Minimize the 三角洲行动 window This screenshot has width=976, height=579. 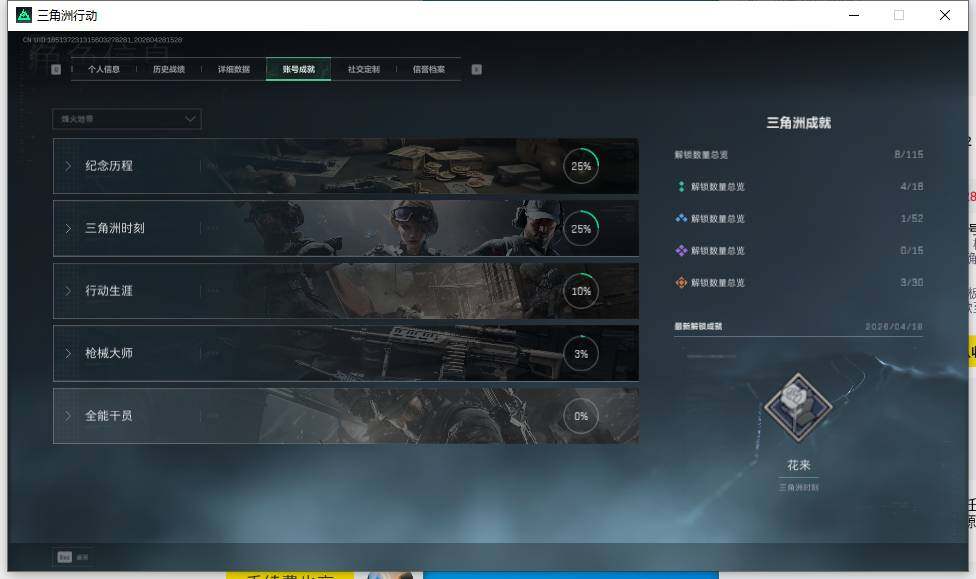[x=854, y=15]
